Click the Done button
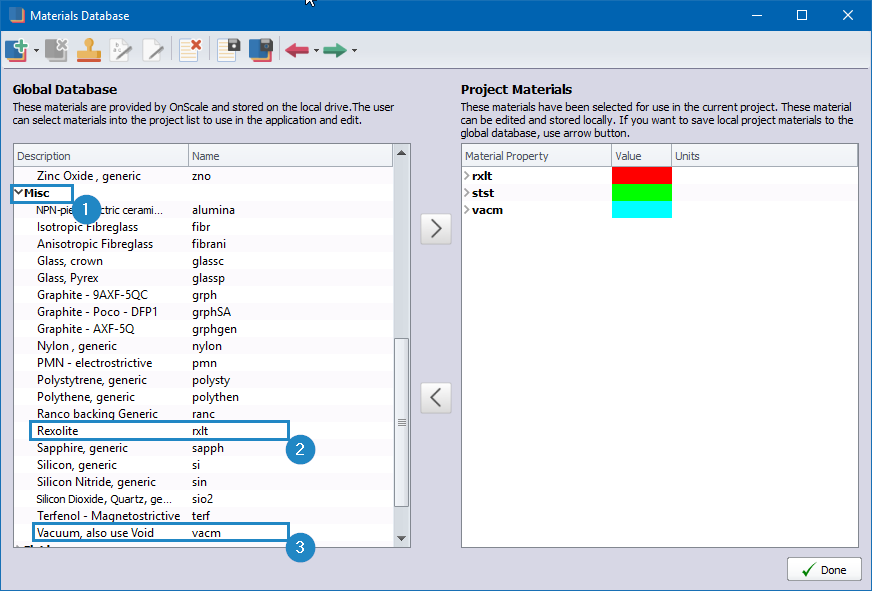The height and width of the screenshot is (591, 872). pos(824,569)
